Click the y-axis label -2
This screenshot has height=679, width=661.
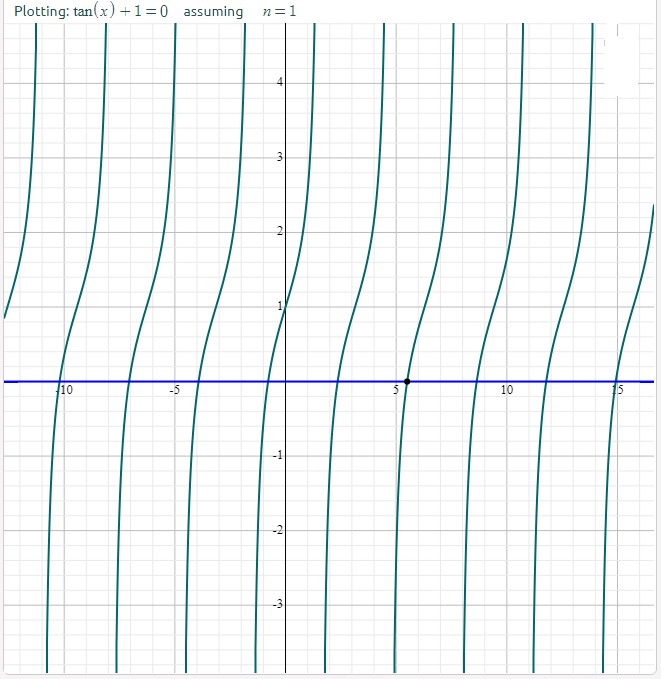click(x=278, y=530)
